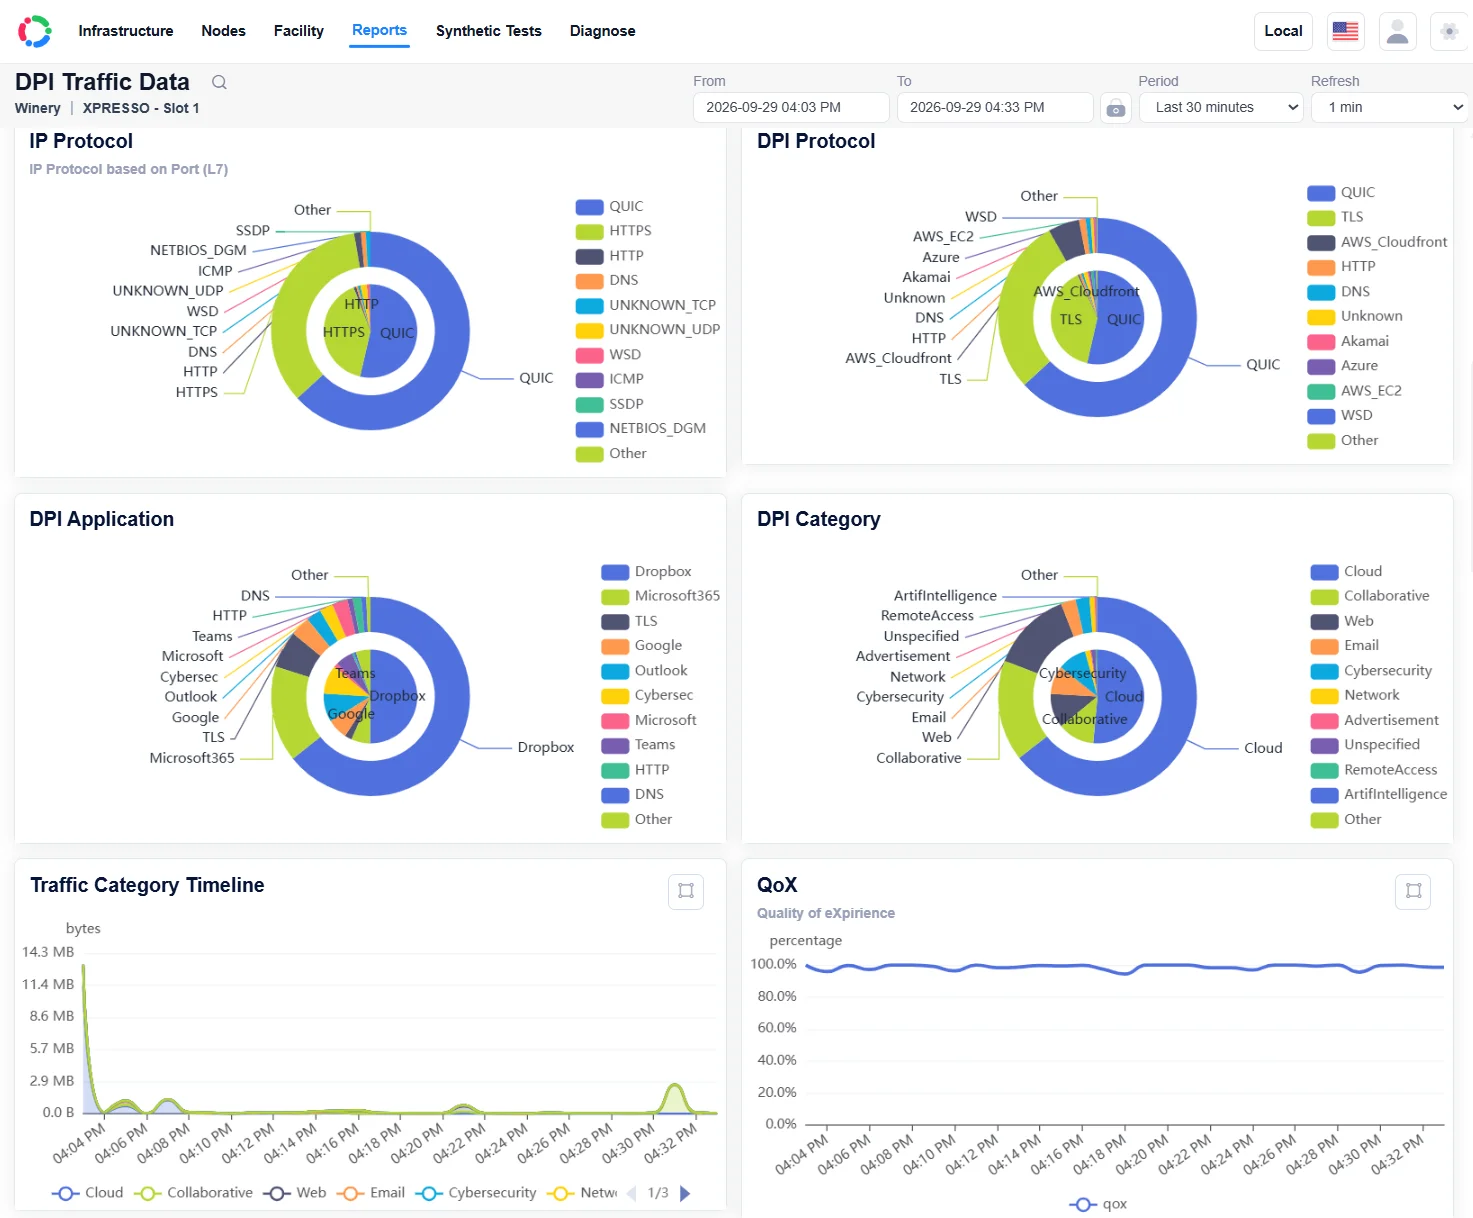Go to previous legend page in timeline

(x=631, y=1193)
